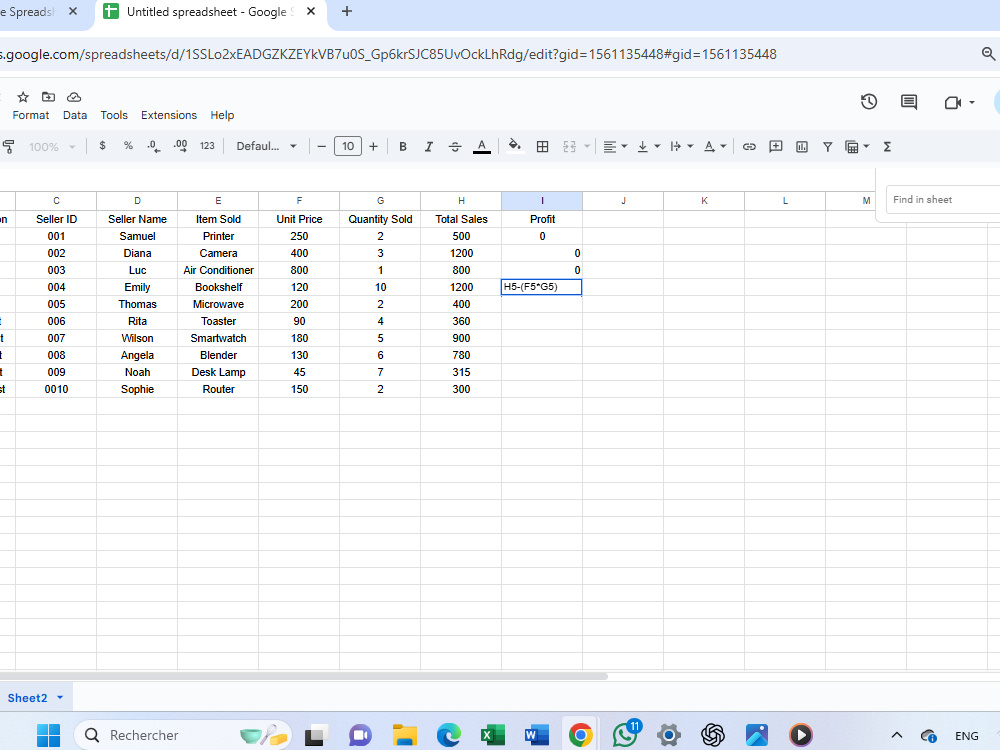Screen dimensions: 1000x750
Task: Increase font size with plus button
Action: [373, 147]
